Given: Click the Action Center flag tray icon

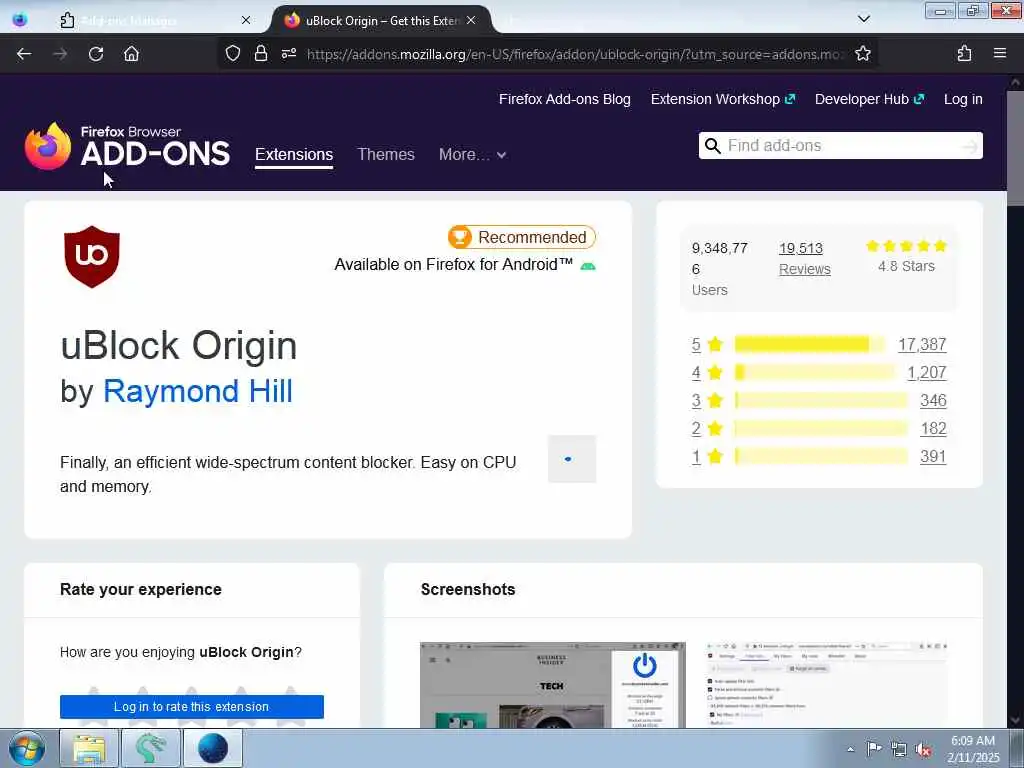Looking at the screenshot, I should point(874,748).
